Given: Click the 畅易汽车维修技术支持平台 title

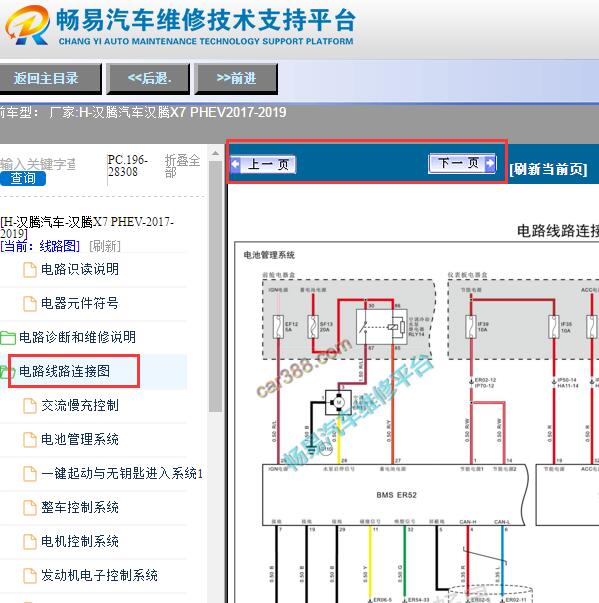Looking at the screenshot, I should (x=206, y=20).
